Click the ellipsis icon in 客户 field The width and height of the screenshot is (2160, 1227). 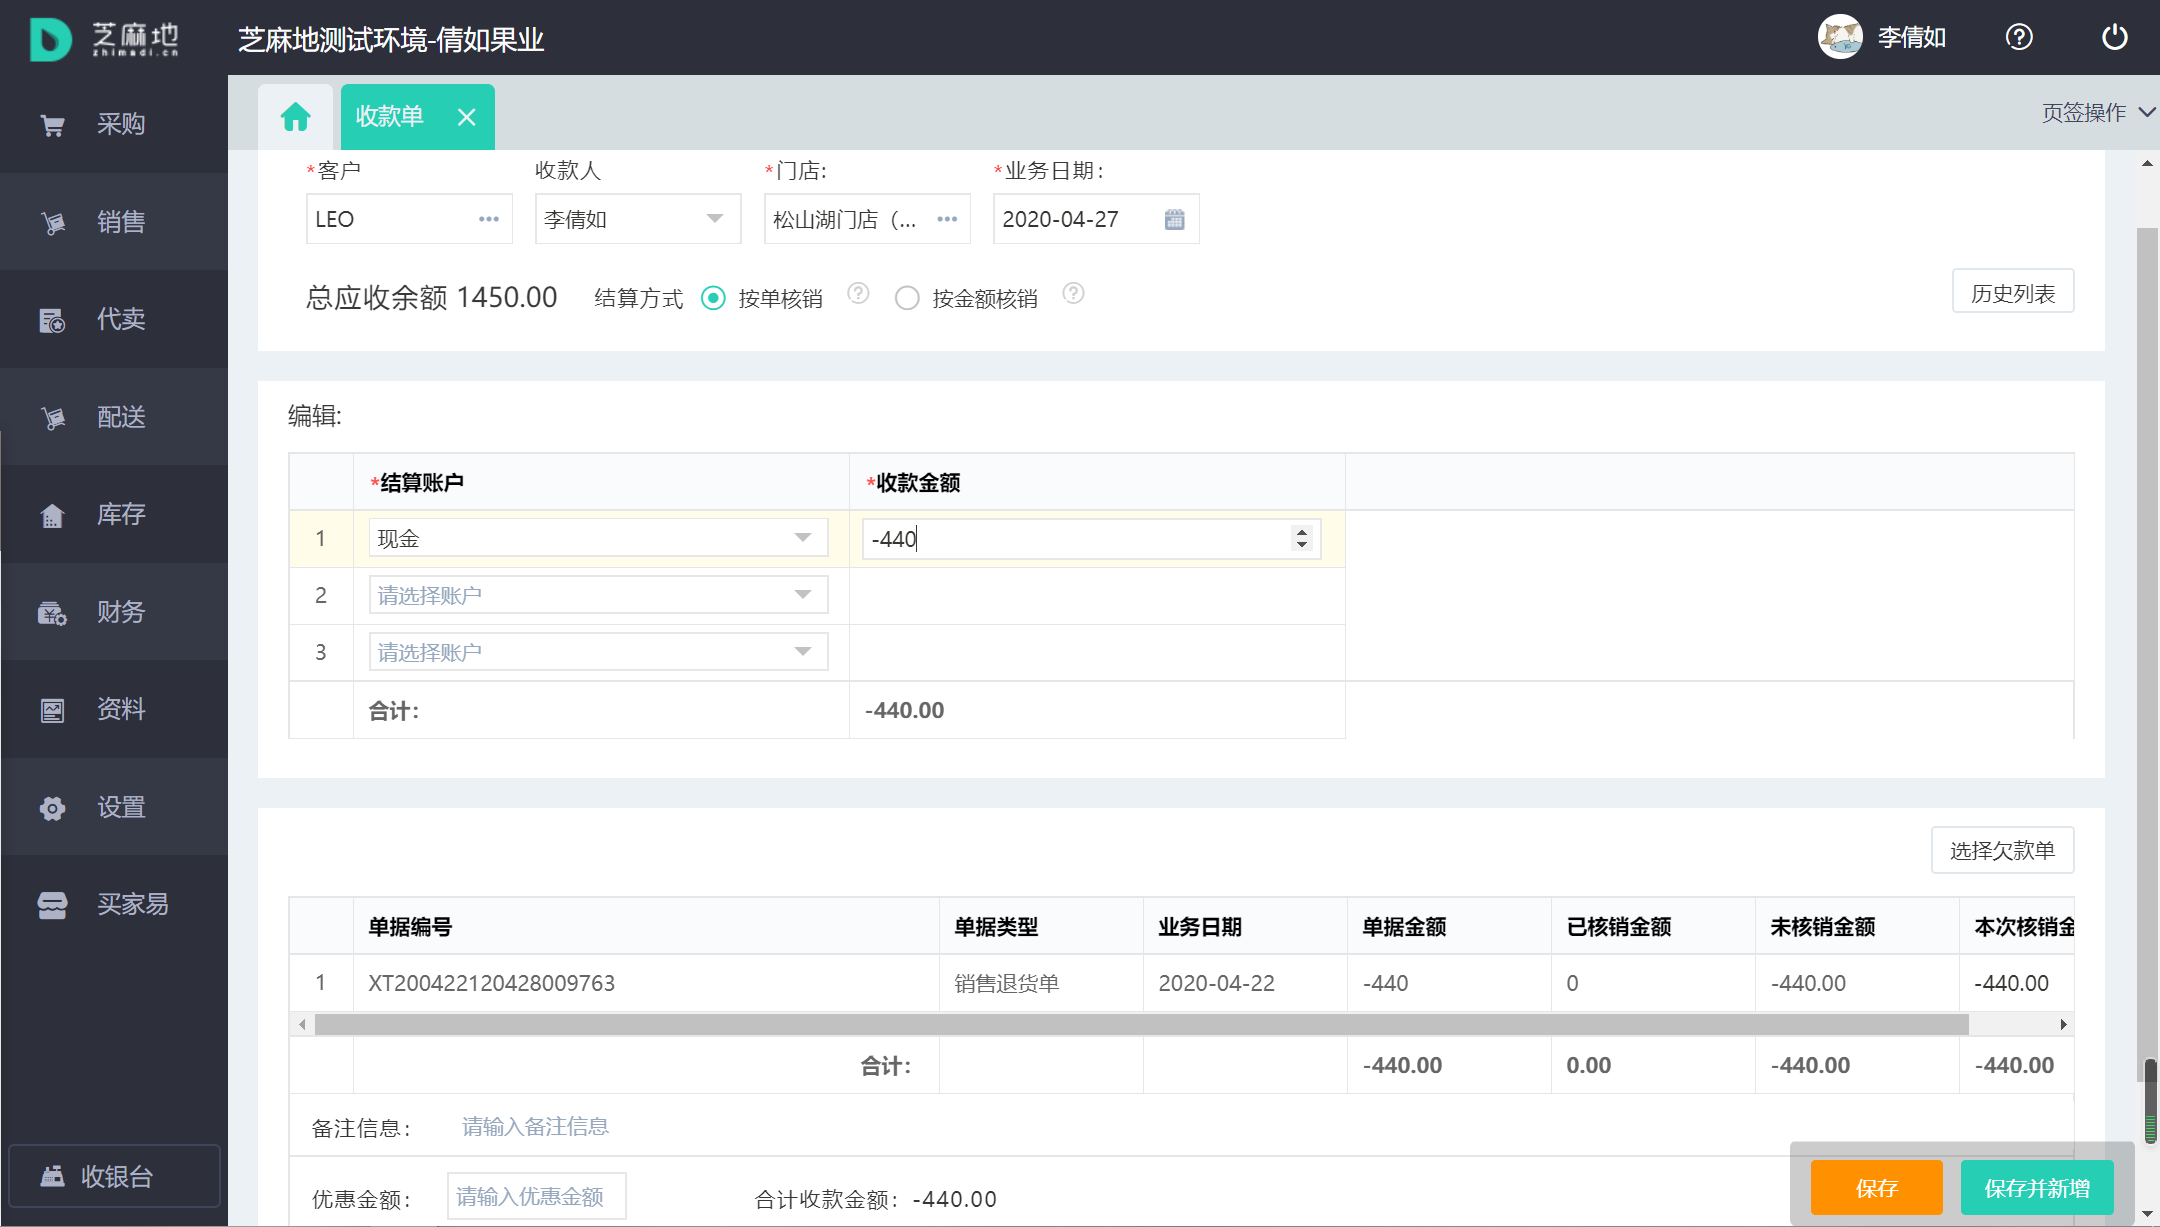(x=488, y=219)
